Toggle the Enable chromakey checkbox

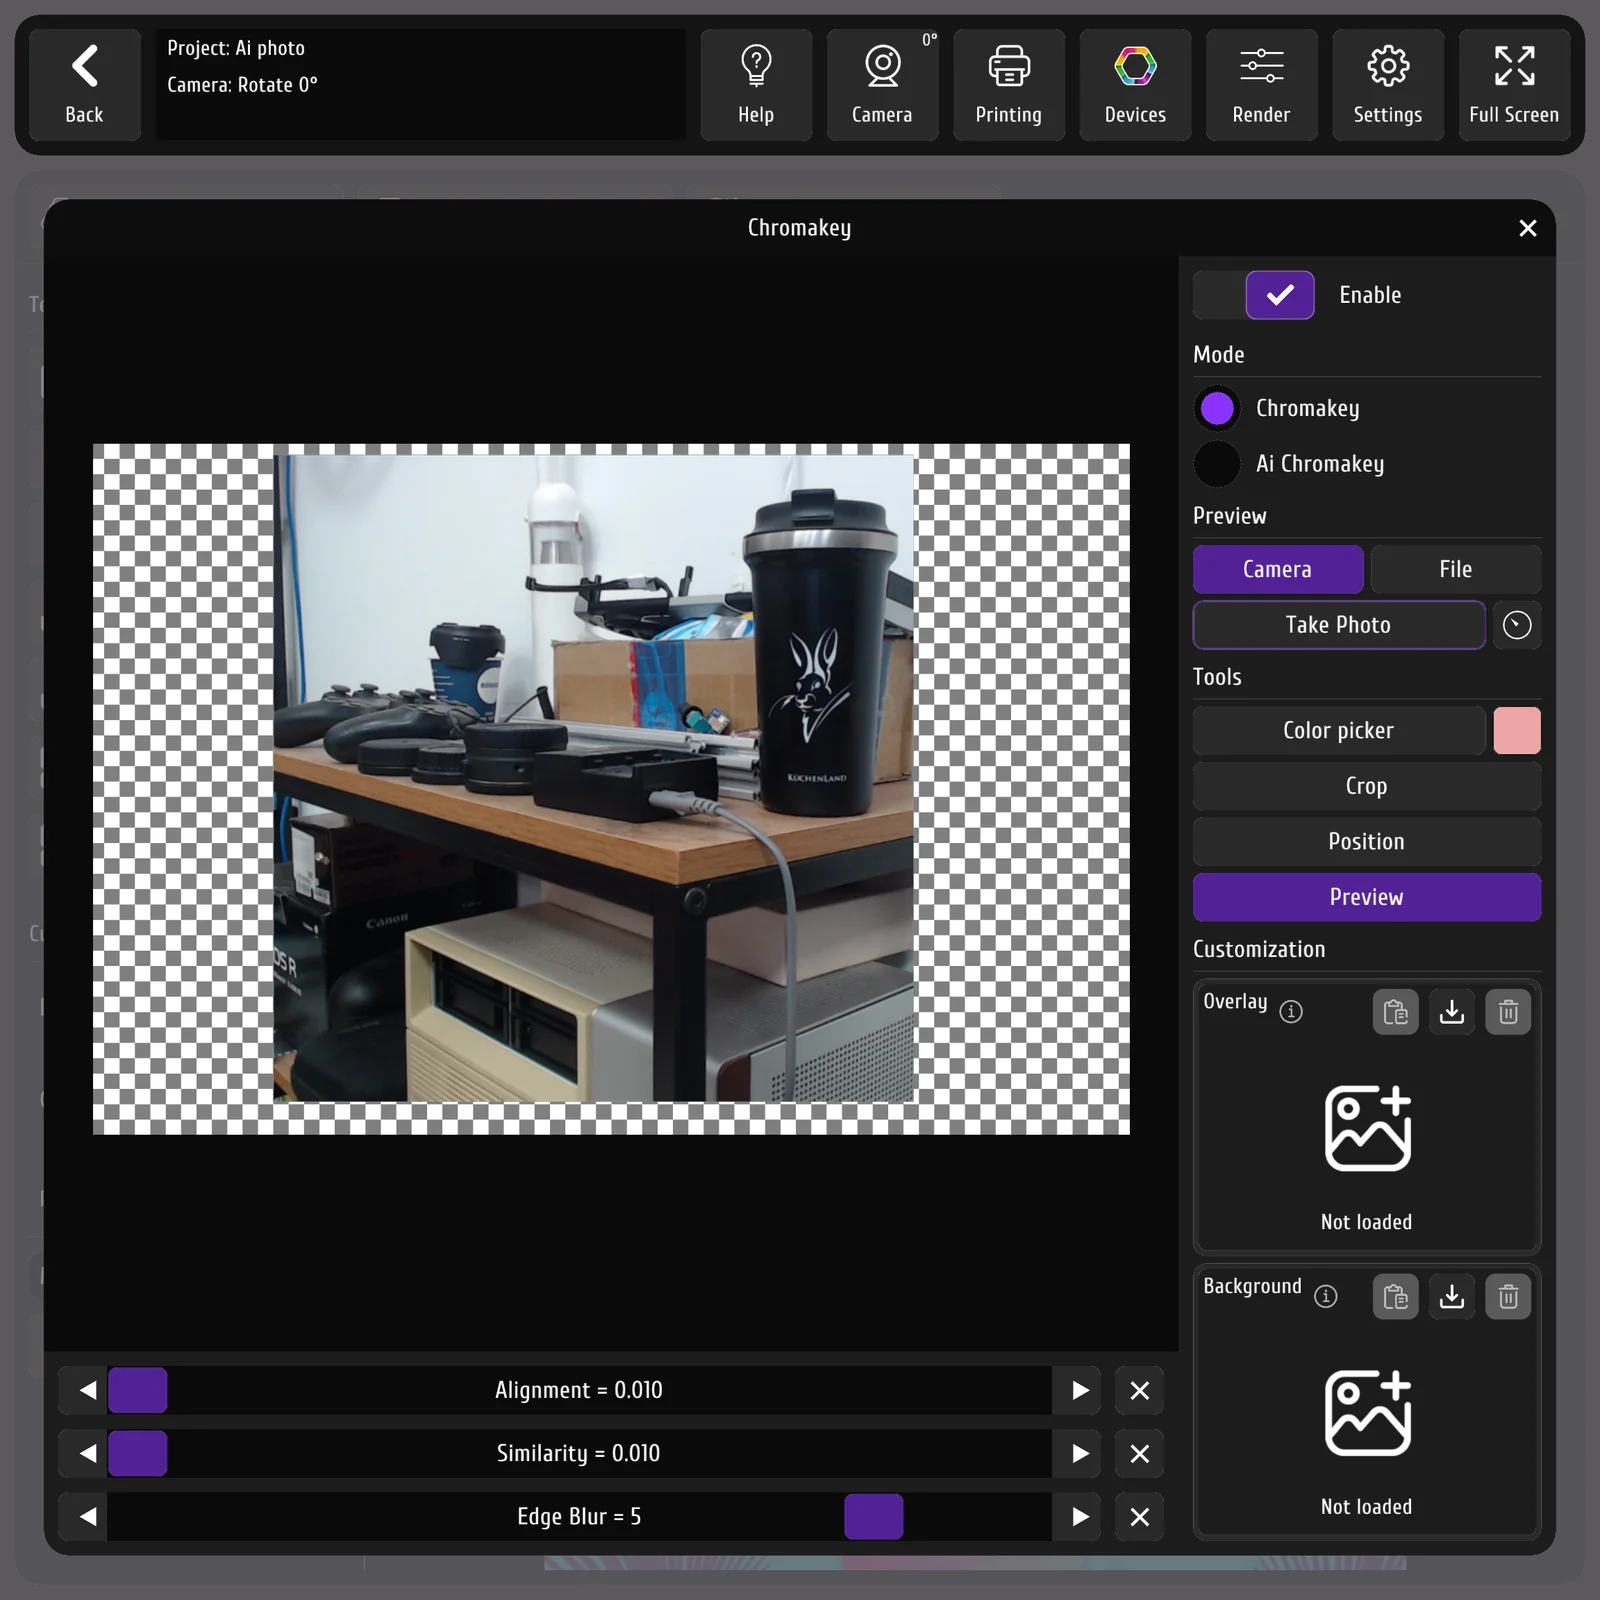[x=1279, y=295]
